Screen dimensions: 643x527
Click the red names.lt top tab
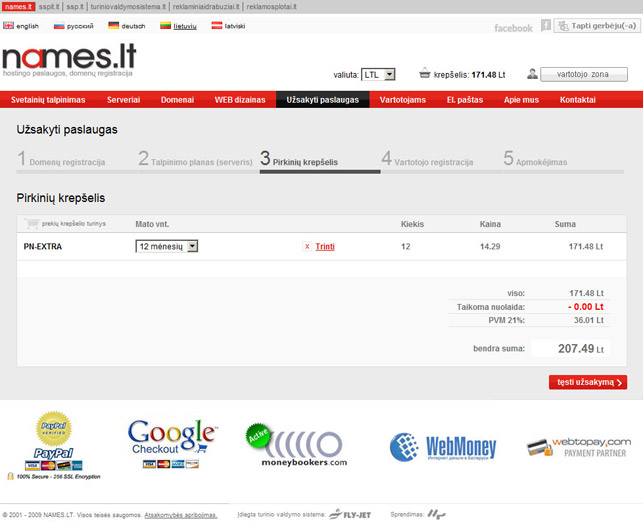[18, 7]
